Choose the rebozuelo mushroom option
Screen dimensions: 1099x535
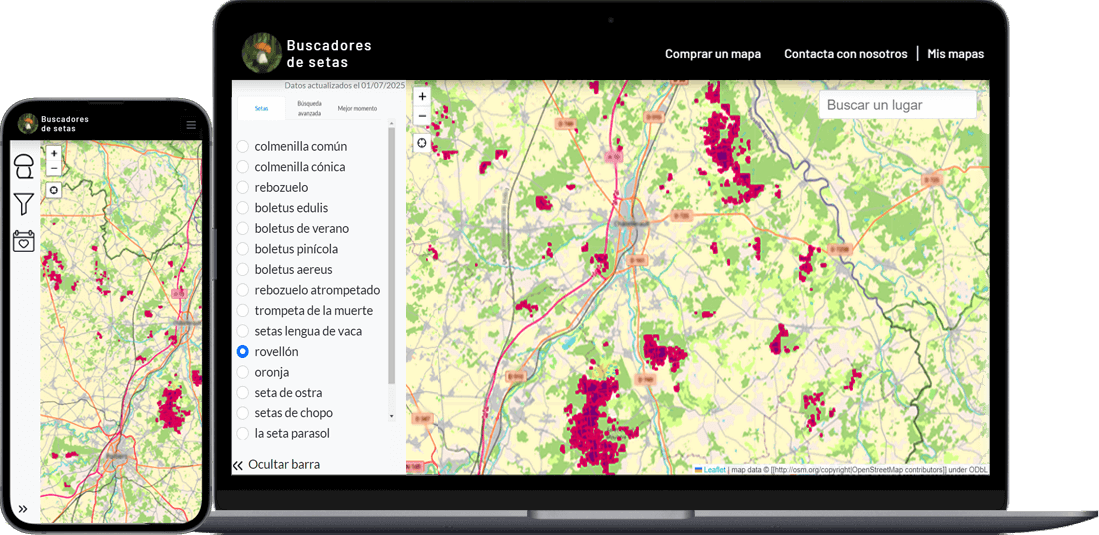243,188
